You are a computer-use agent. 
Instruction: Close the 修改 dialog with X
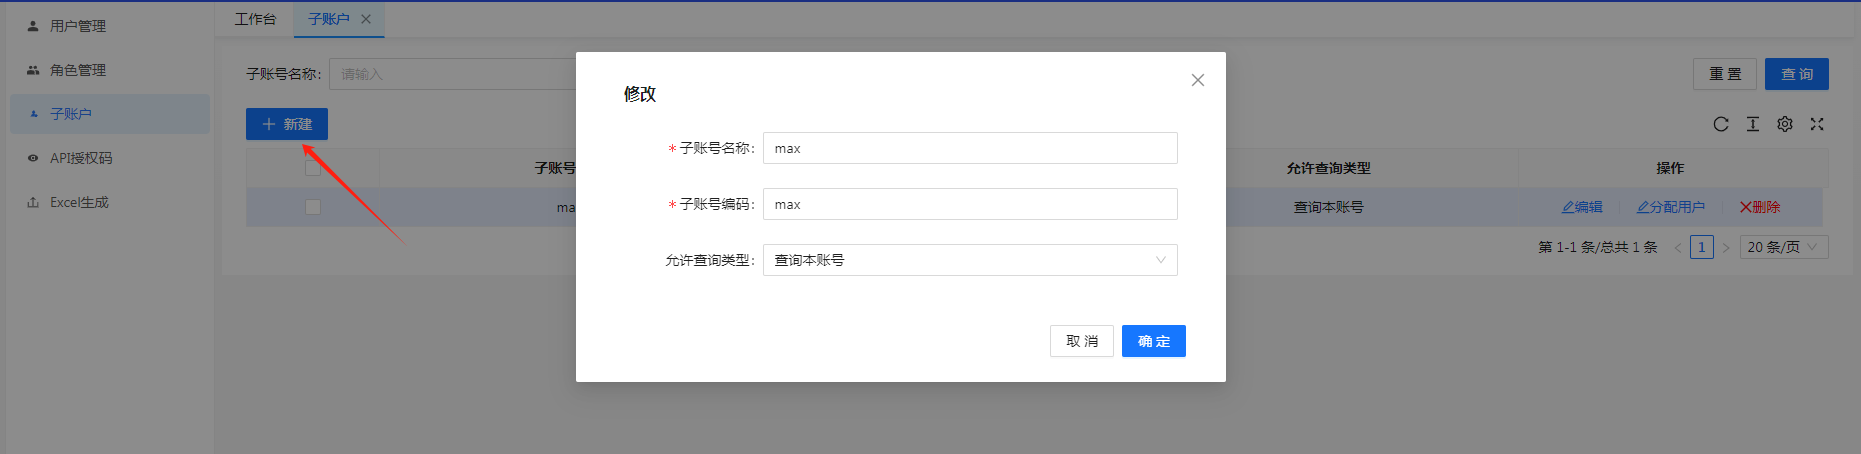(x=1197, y=80)
